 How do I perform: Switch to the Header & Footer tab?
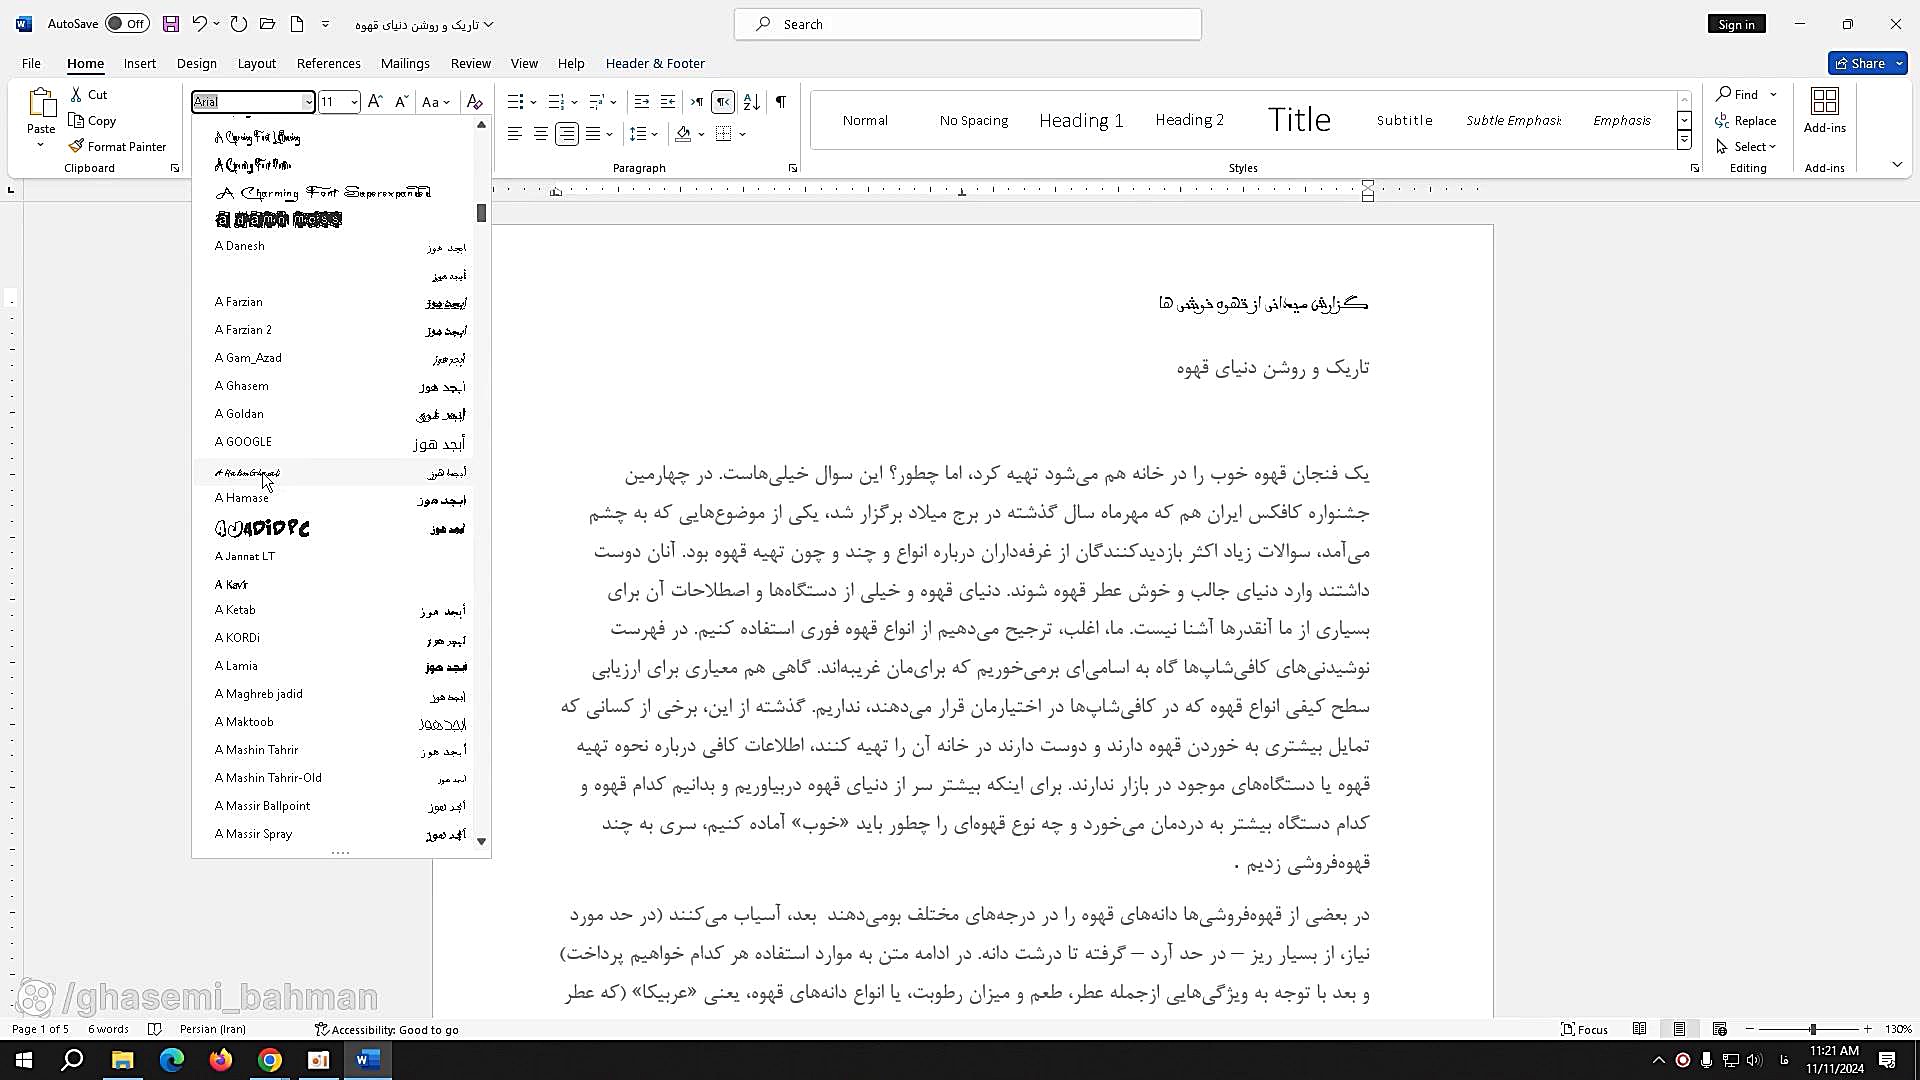pos(655,63)
